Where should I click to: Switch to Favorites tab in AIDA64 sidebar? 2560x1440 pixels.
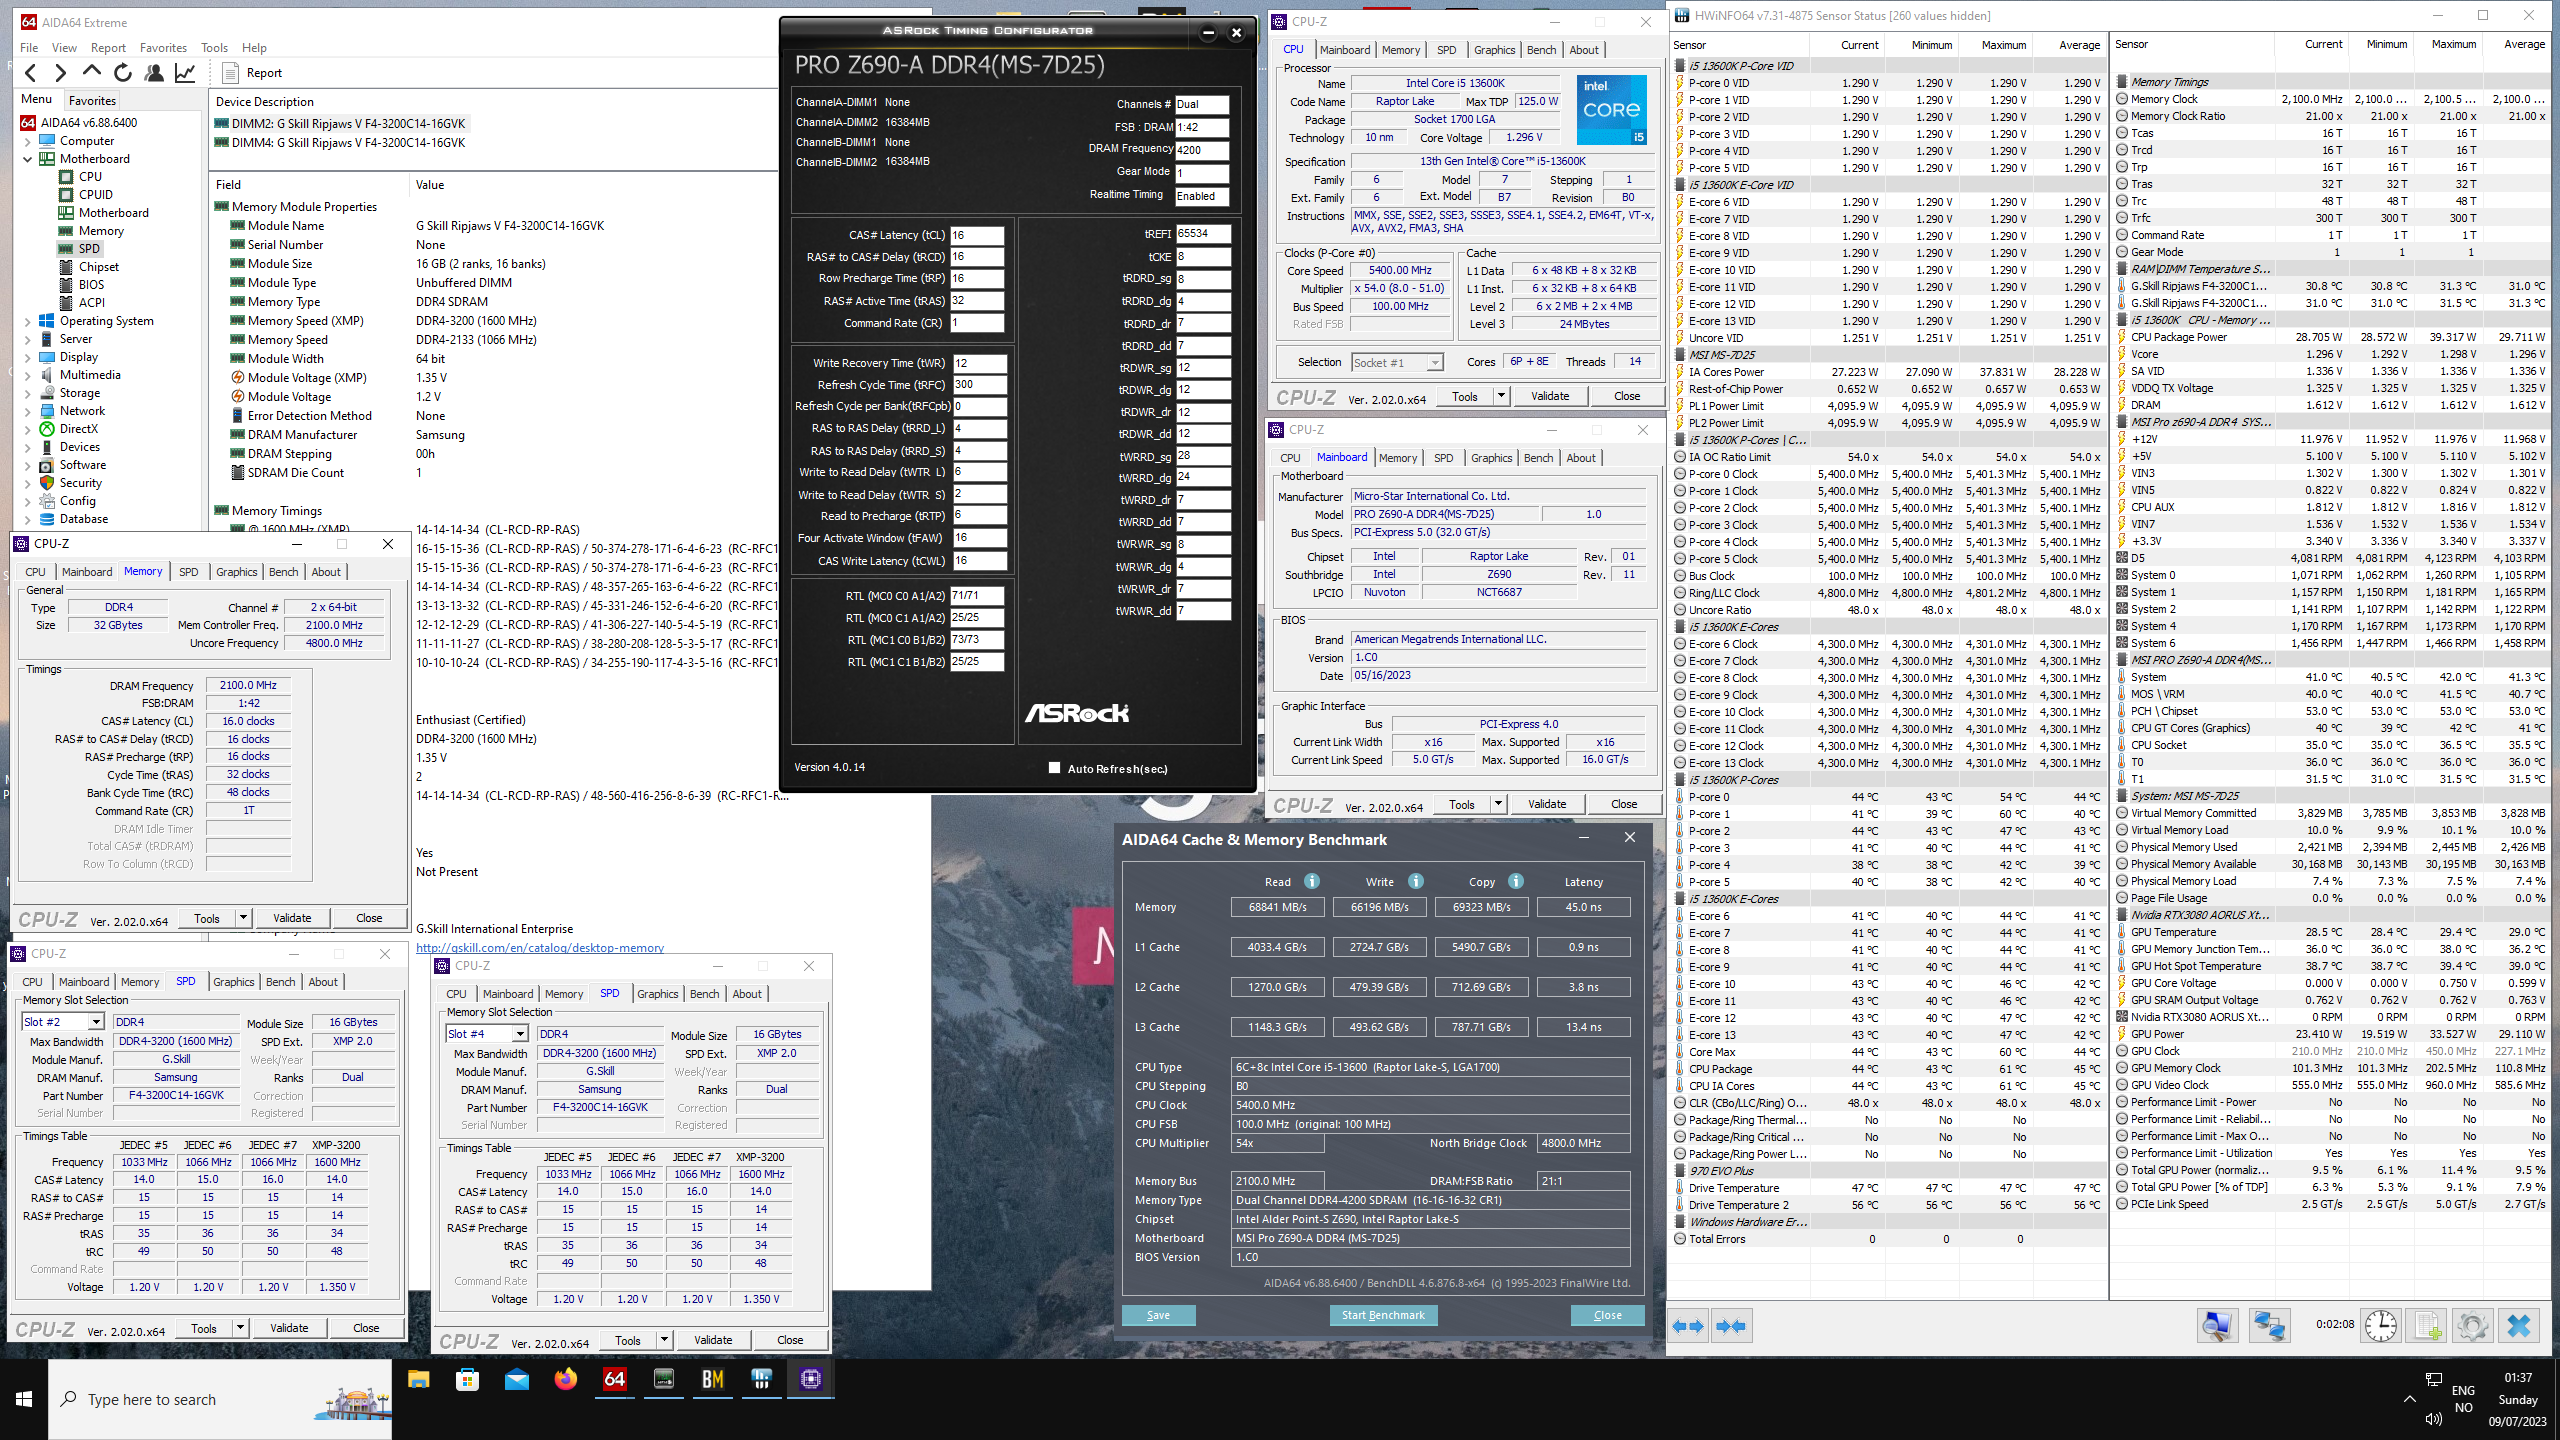(92, 100)
